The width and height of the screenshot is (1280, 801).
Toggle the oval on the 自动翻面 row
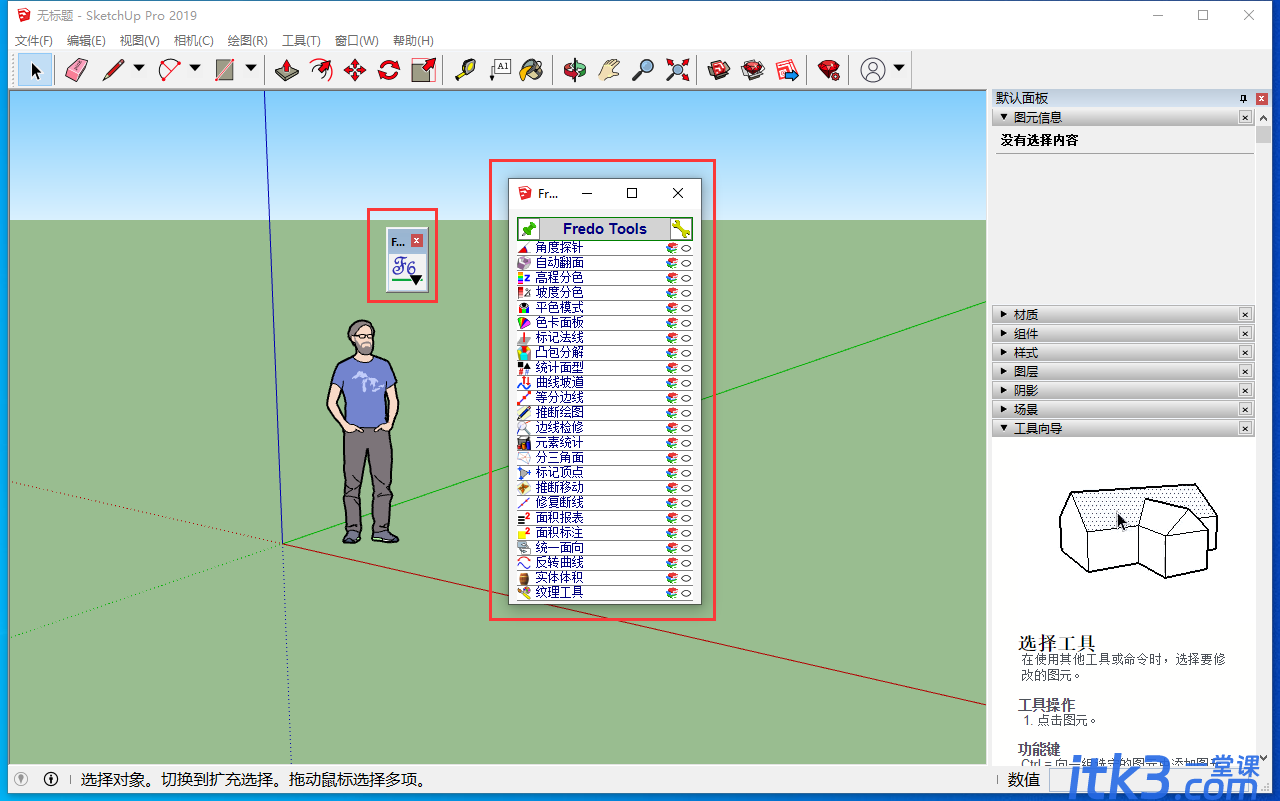[x=687, y=263]
